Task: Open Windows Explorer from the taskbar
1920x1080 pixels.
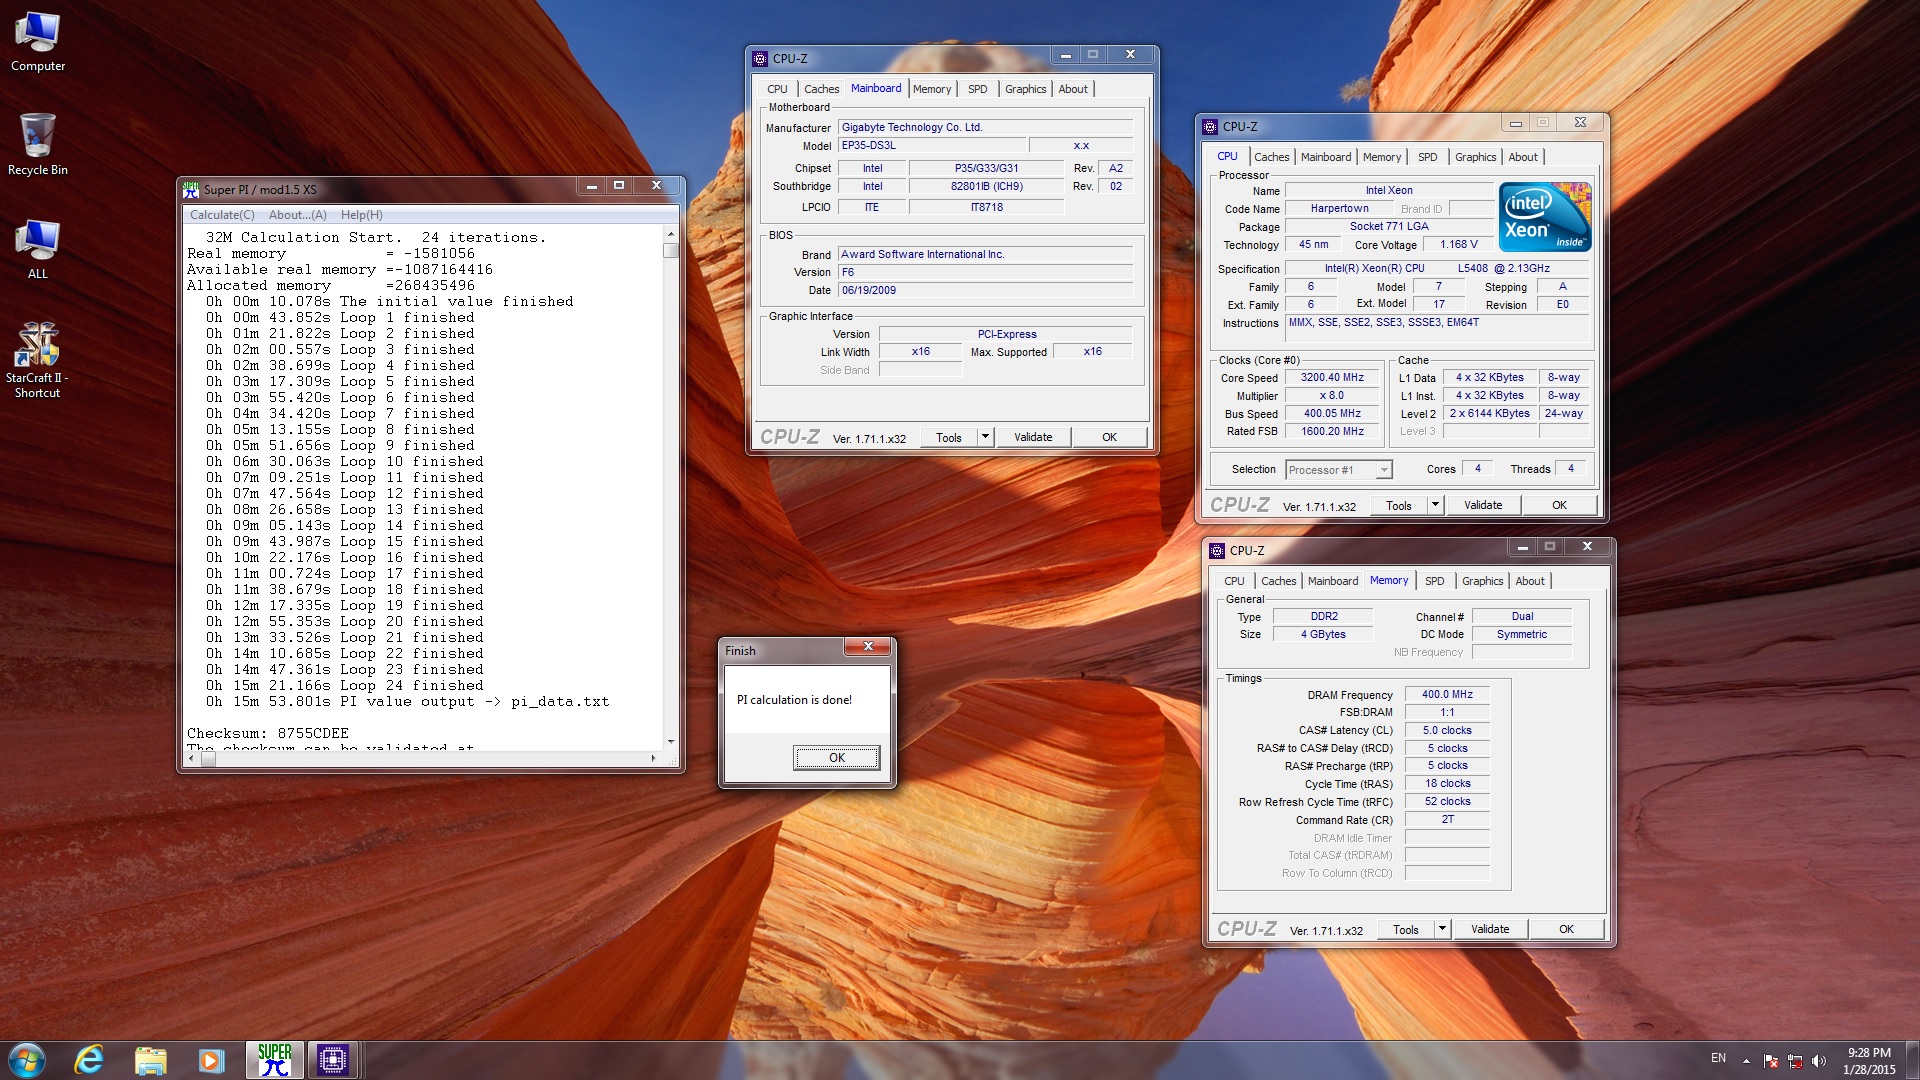Action: [150, 1060]
